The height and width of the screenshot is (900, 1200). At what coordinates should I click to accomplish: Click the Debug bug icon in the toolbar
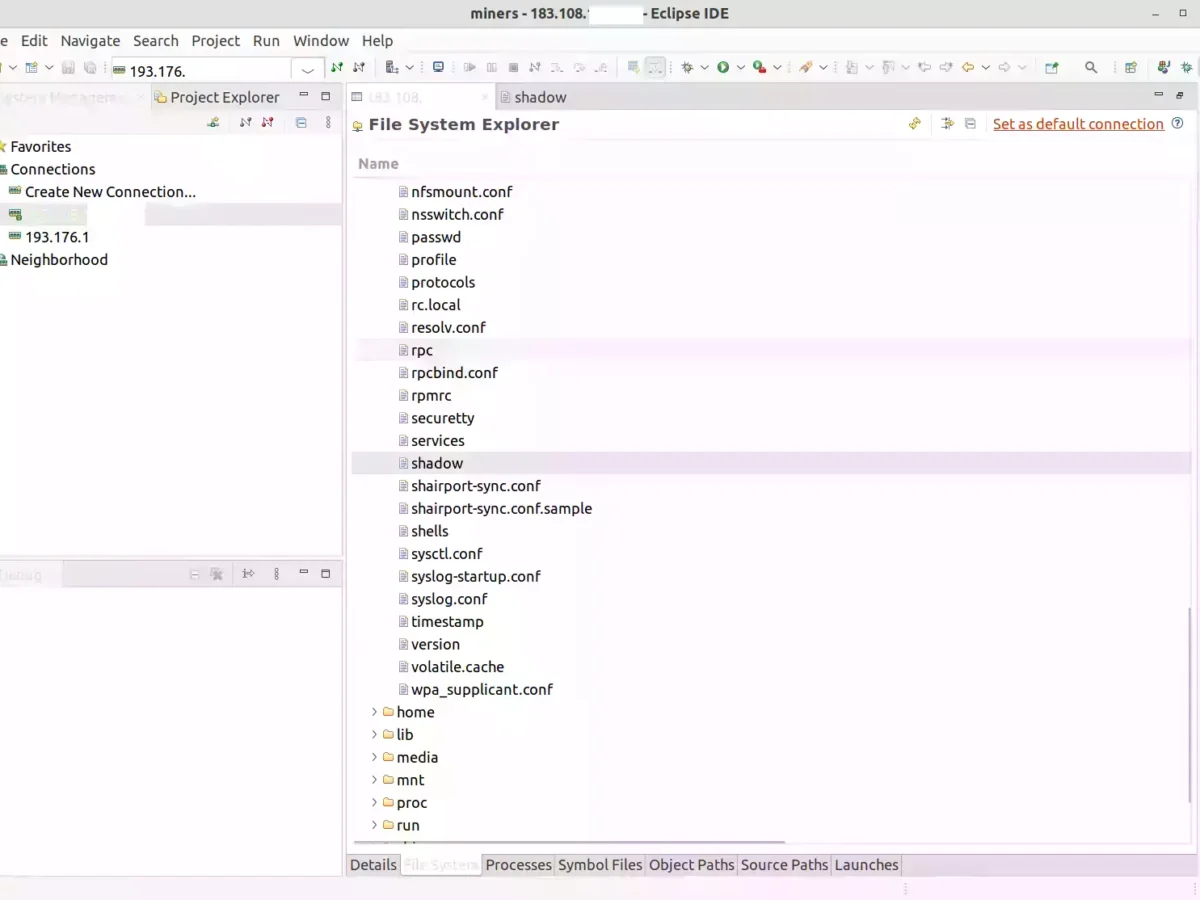[687, 68]
